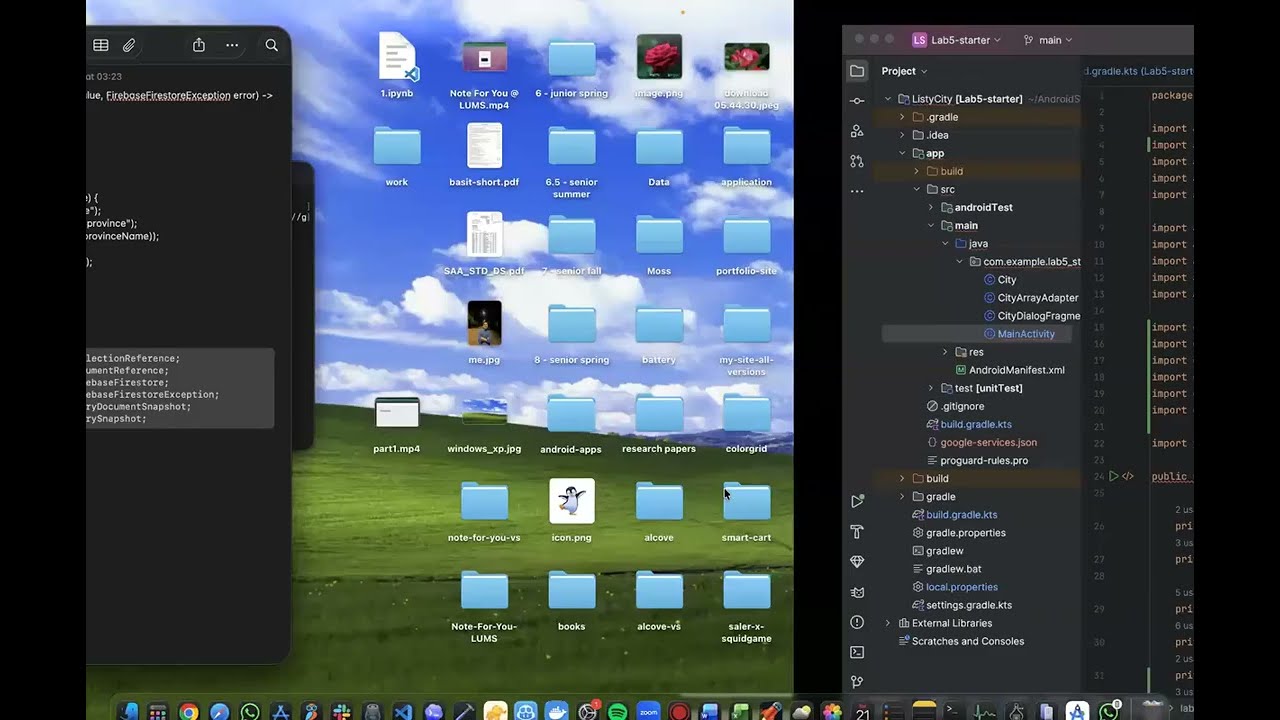Viewport: 1280px width, 720px height.
Task: Select the City class in project tree
Action: (x=1000, y=279)
